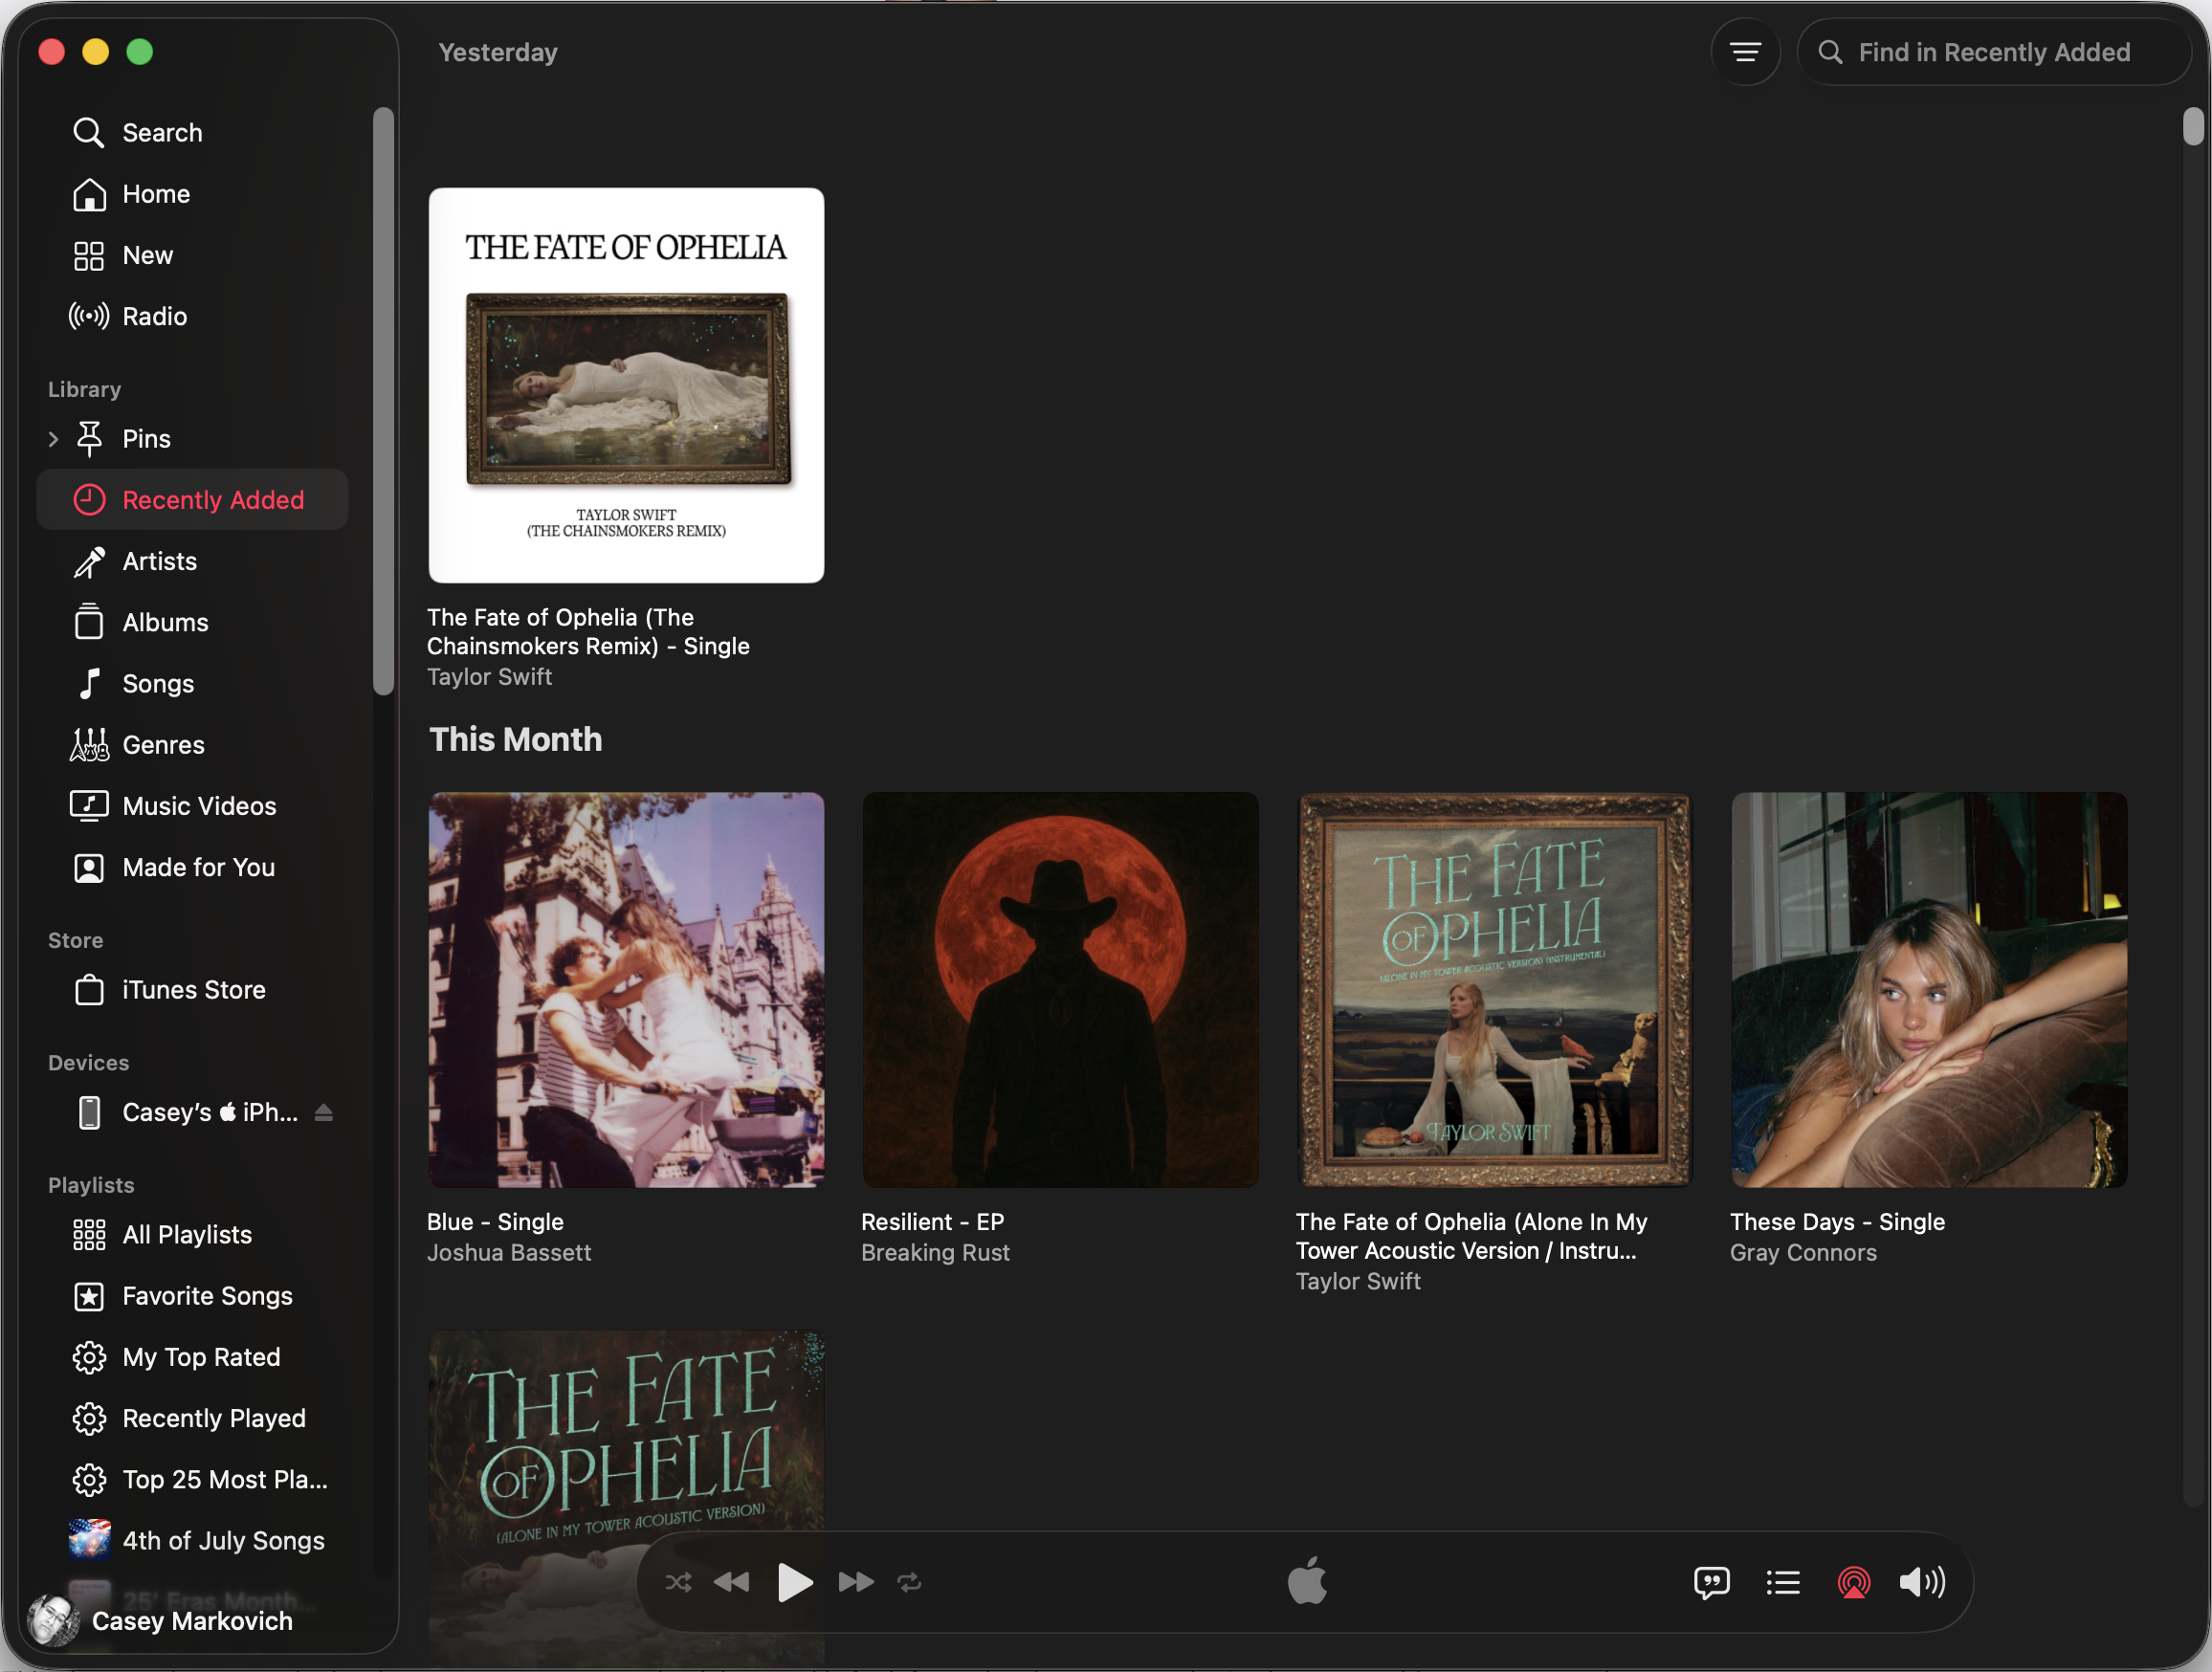The image size is (2212, 1672).
Task: Open AirPlay output selector
Action: pyautogui.click(x=1853, y=1582)
